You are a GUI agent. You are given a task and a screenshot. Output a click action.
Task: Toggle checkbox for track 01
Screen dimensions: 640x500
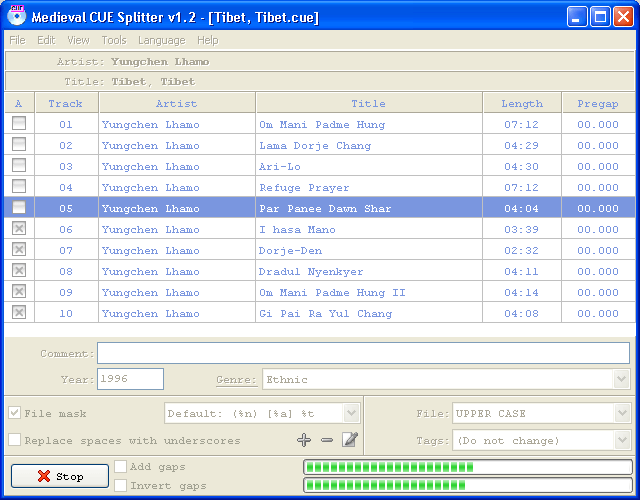click(x=19, y=124)
